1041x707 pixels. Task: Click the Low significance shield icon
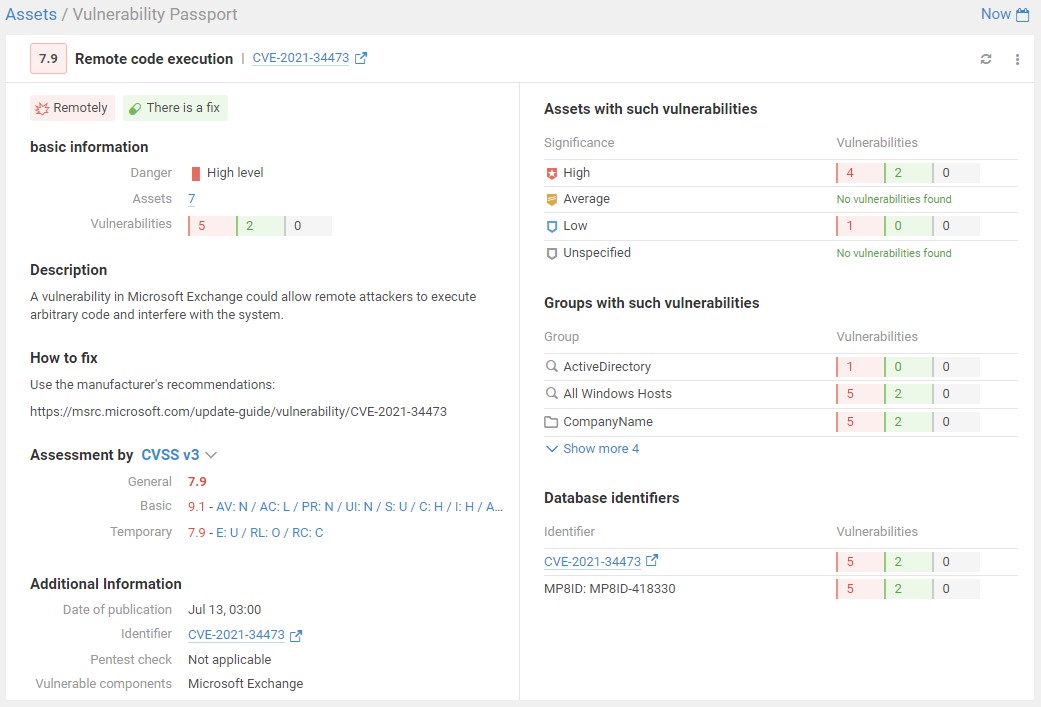(551, 226)
